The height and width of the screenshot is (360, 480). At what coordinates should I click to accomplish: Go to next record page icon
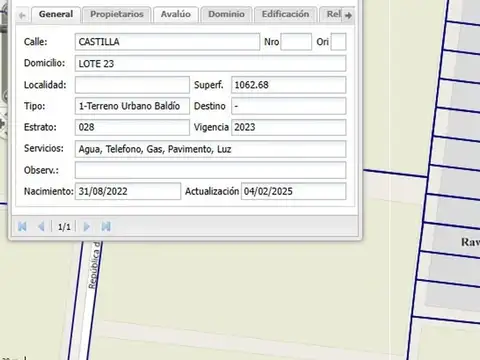[x=87, y=227]
